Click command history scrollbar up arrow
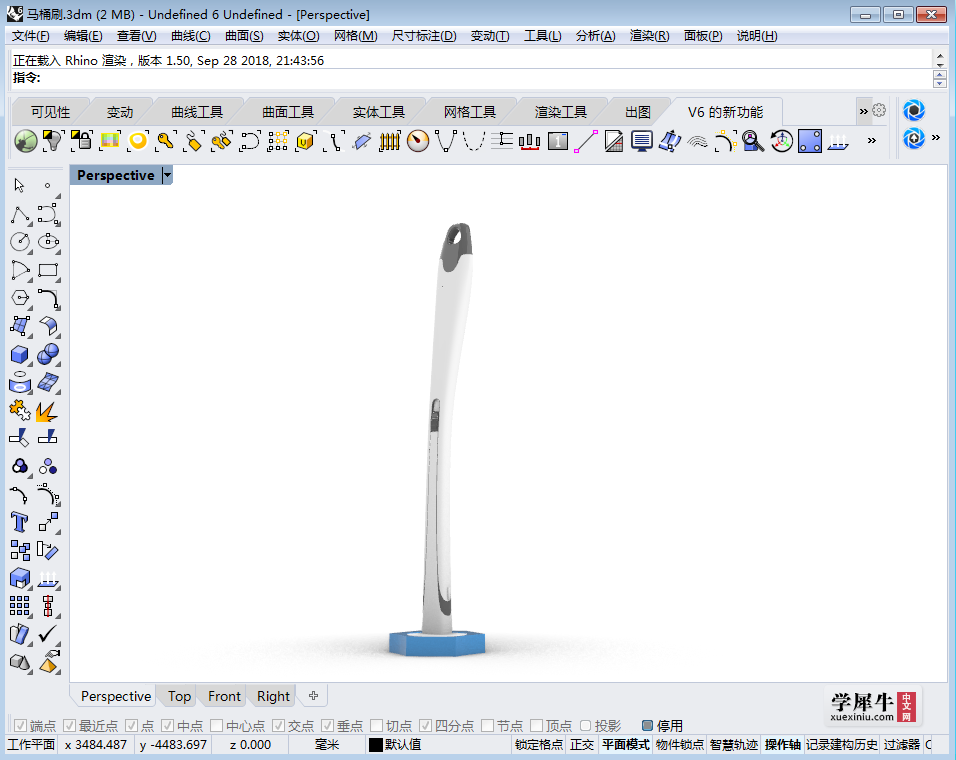 [x=940, y=55]
